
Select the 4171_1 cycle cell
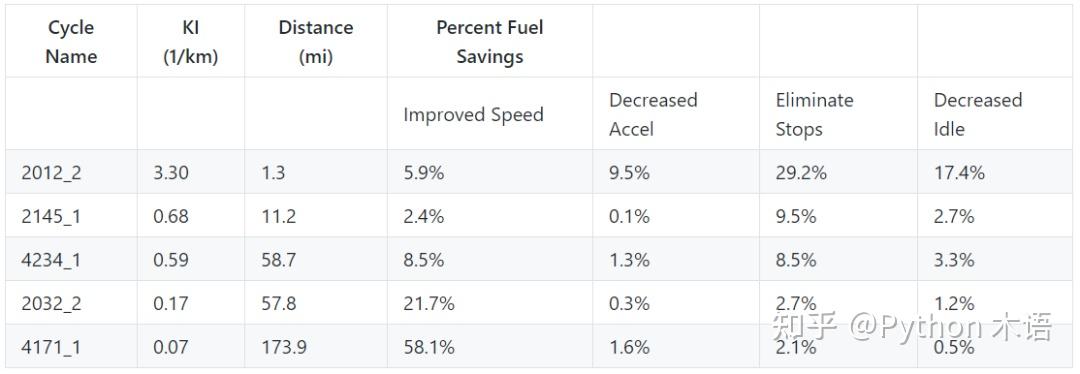(71, 346)
